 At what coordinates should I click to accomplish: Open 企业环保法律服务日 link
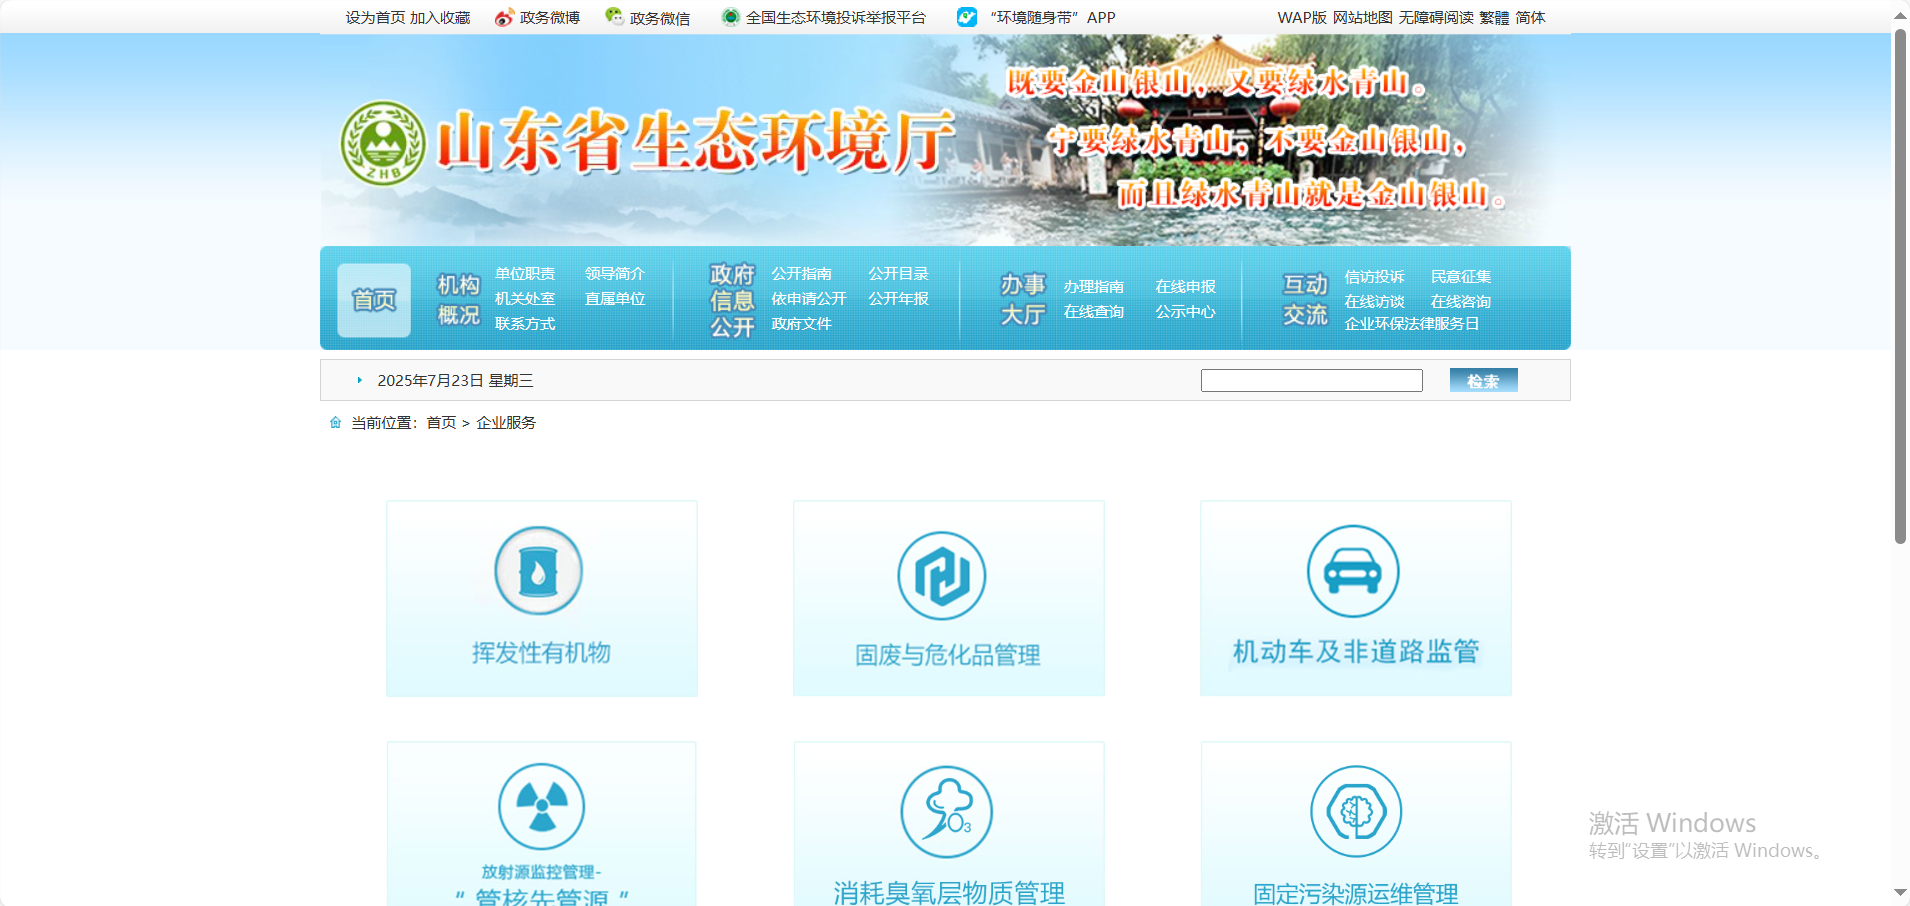click(x=1410, y=323)
